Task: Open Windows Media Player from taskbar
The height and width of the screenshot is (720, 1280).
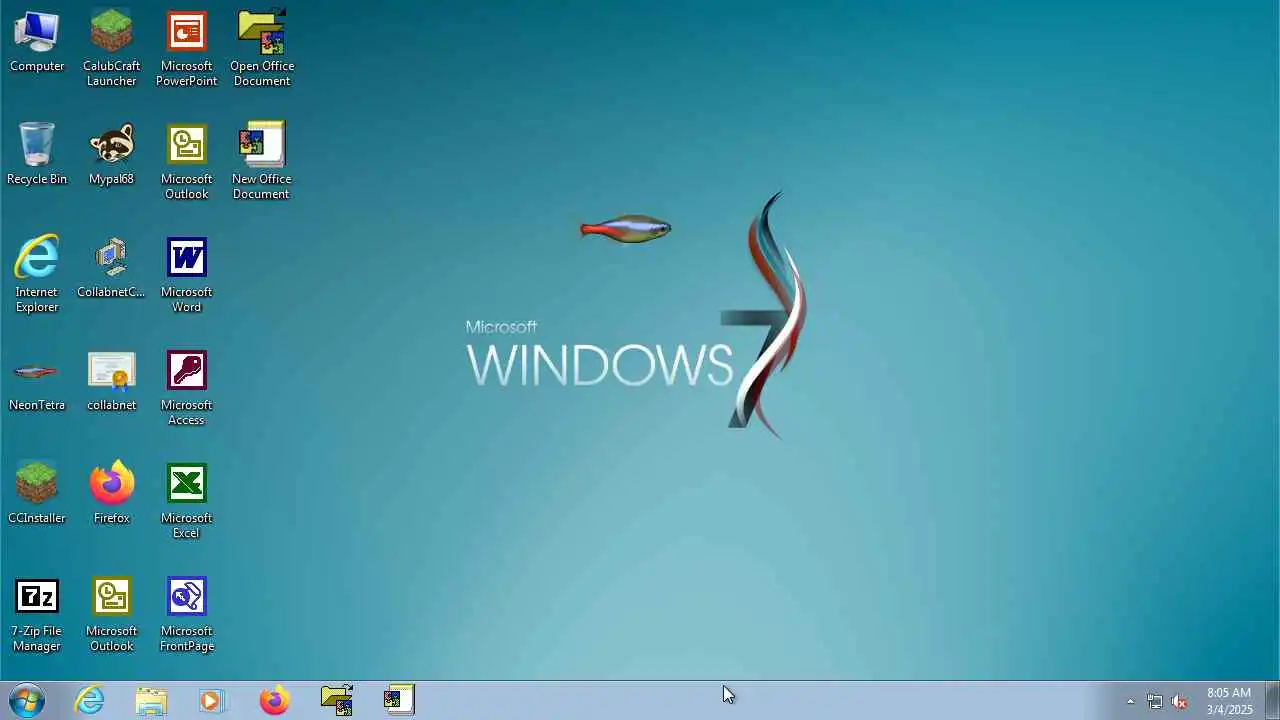Action: tap(211, 700)
